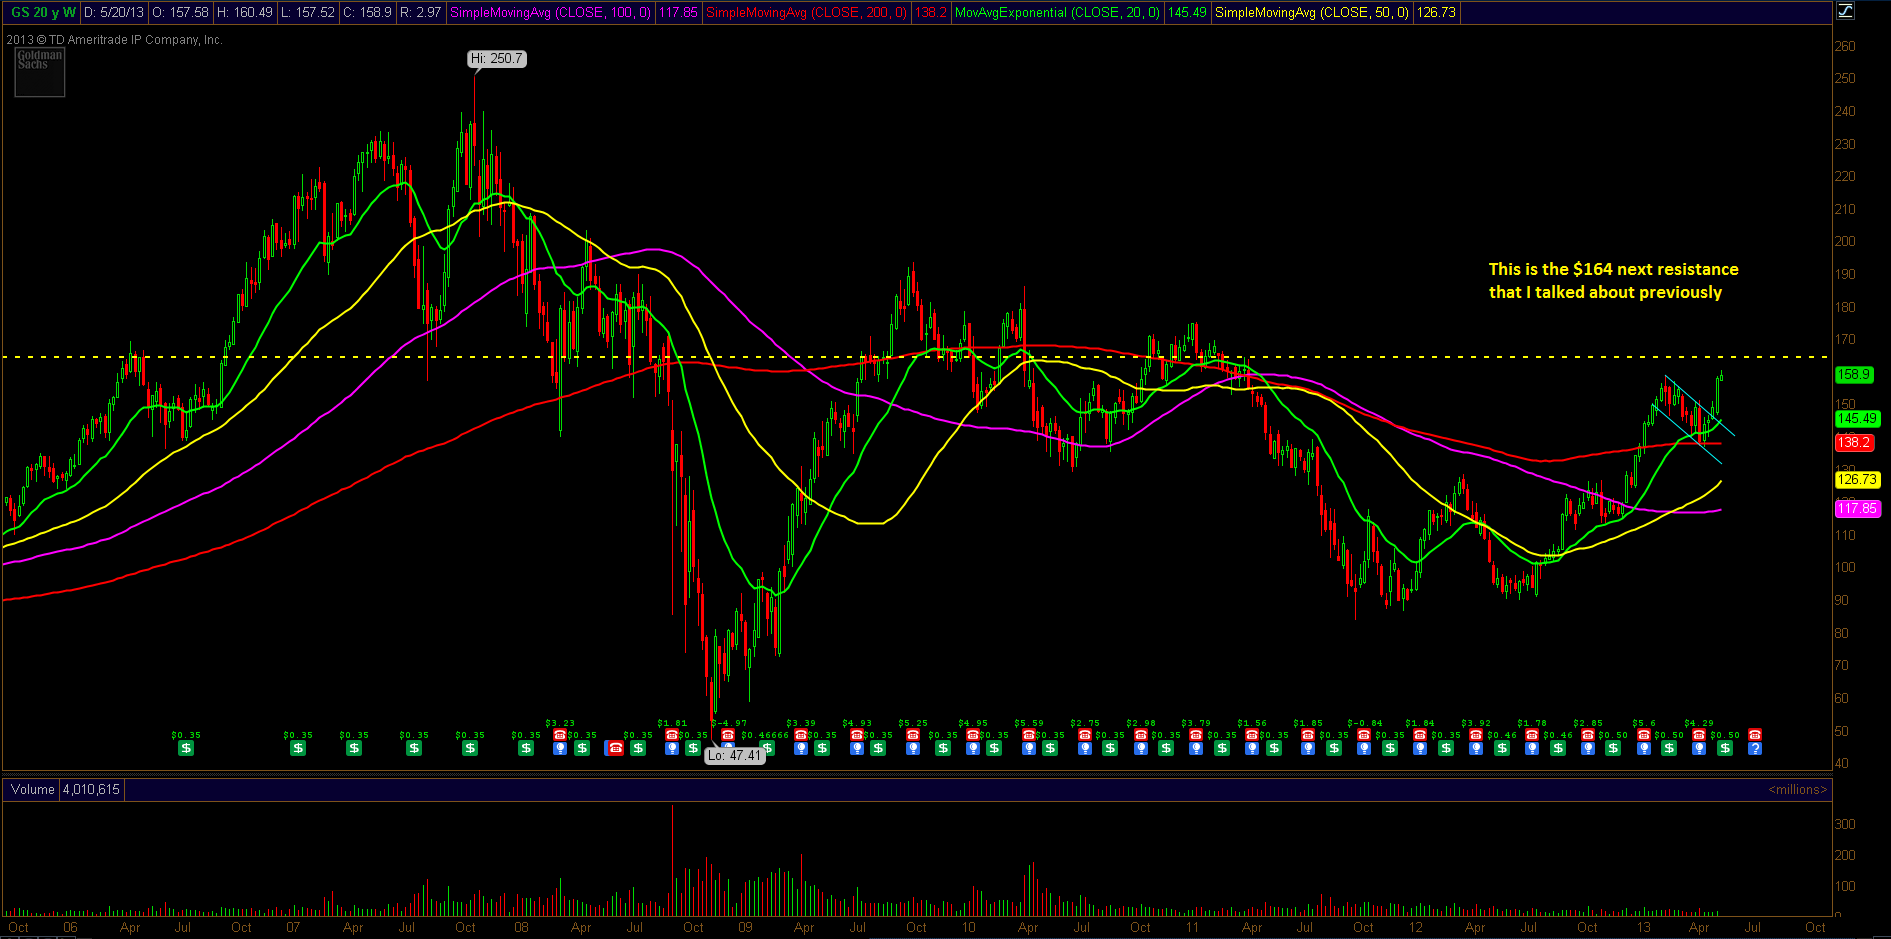Click the green 158.9 last price label

(x=1854, y=375)
